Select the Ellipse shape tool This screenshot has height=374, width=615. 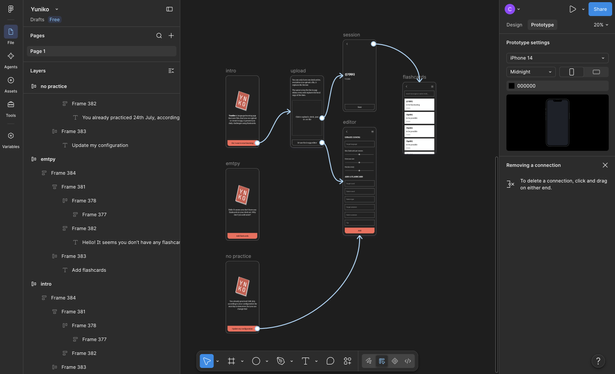click(x=256, y=361)
